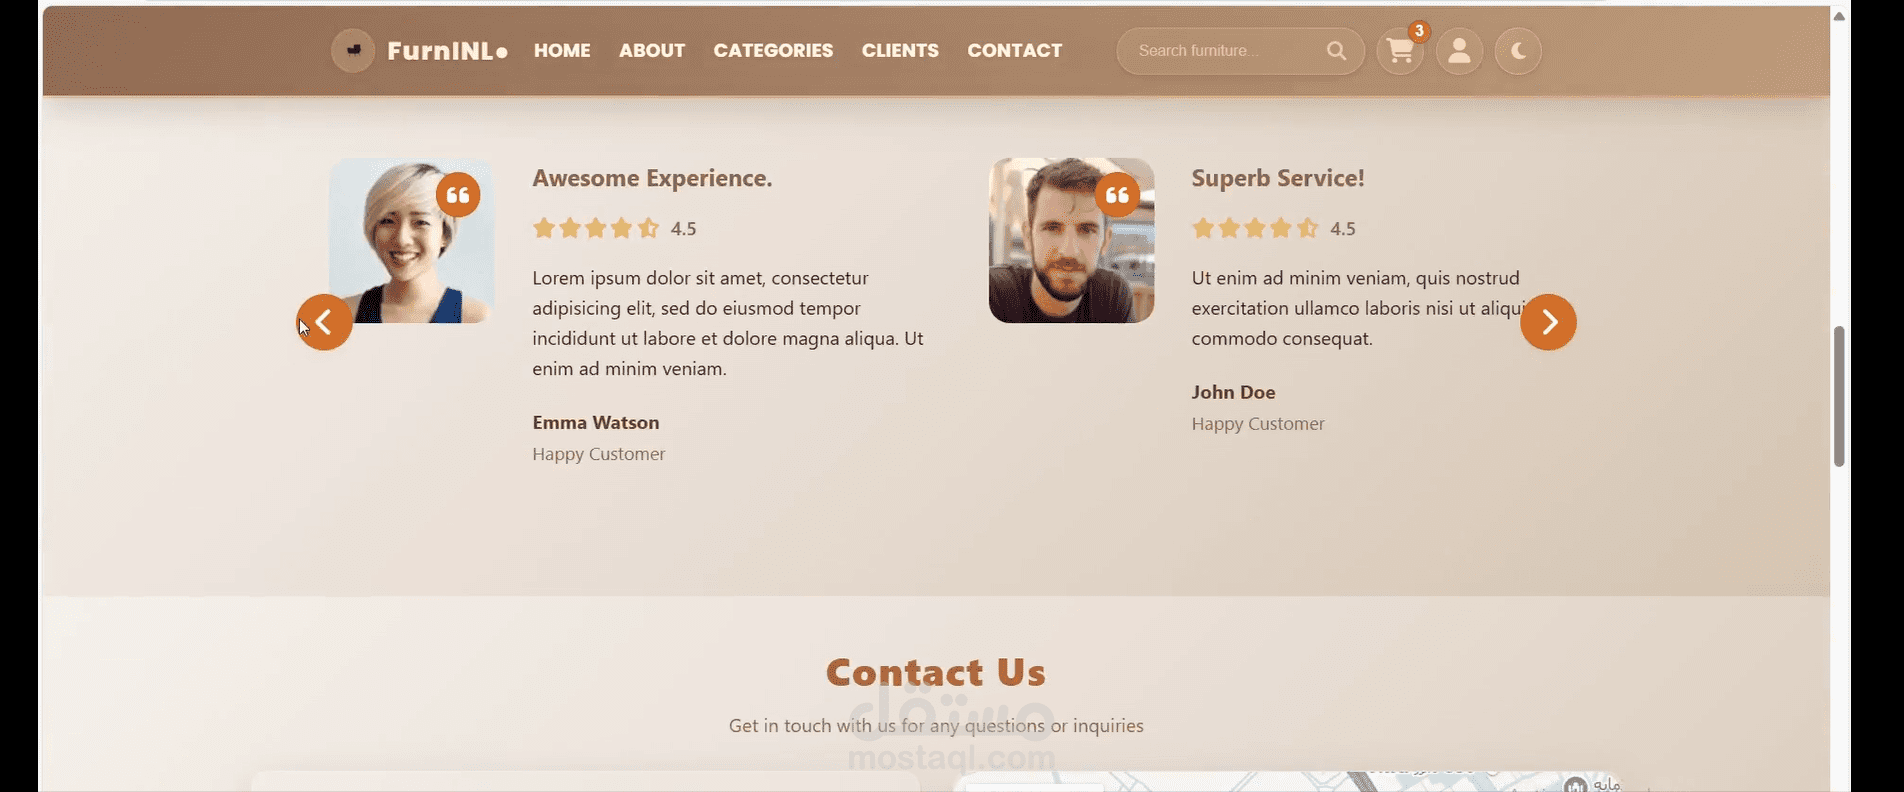Jump to the CLIENTS section
The height and width of the screenshot is (792, 1904).
[x=900, y=50]
